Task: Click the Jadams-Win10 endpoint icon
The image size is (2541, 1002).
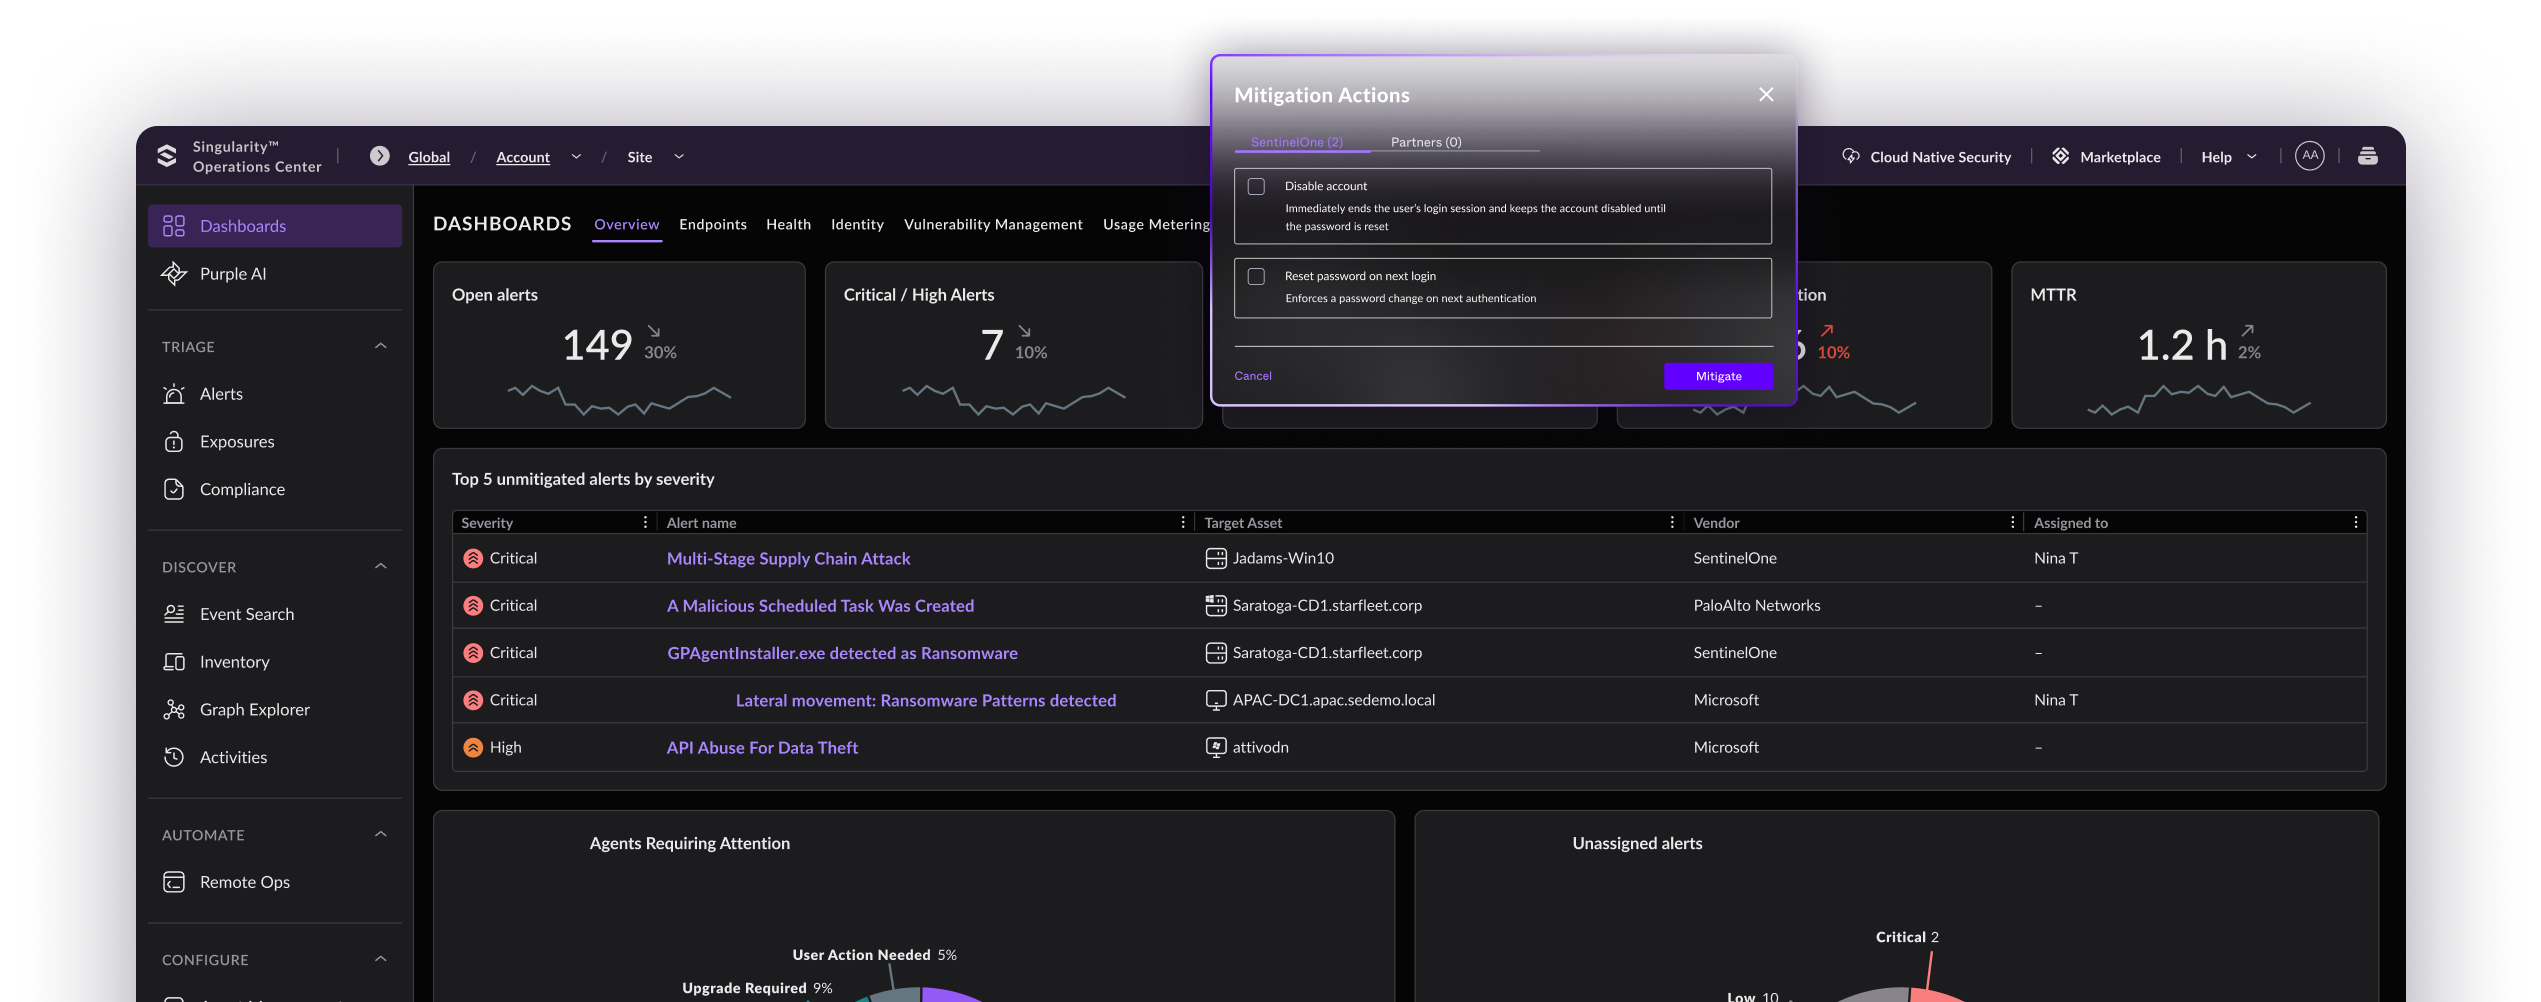Action: pos(1216,558)
